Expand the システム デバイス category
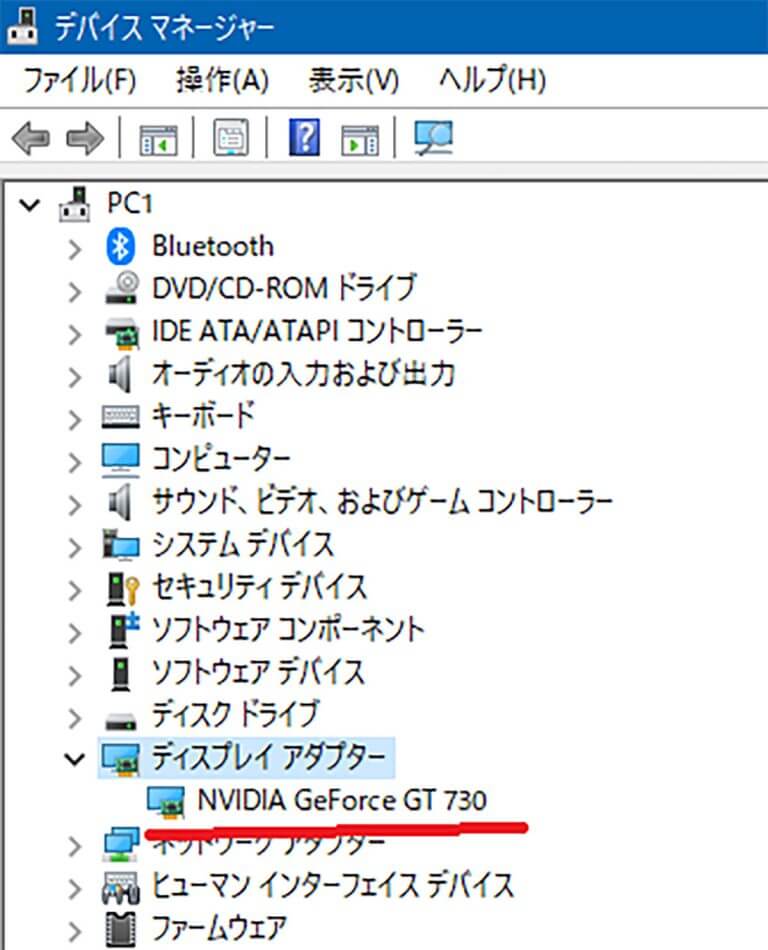The height and width of the screenshot is (950, 768). coord(74,548)
